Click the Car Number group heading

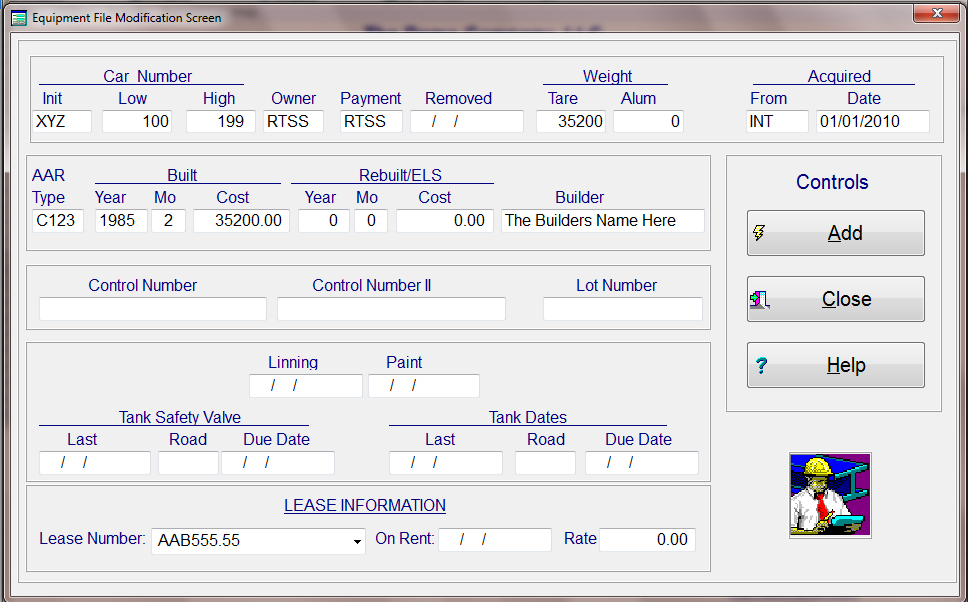pos(148,77)
